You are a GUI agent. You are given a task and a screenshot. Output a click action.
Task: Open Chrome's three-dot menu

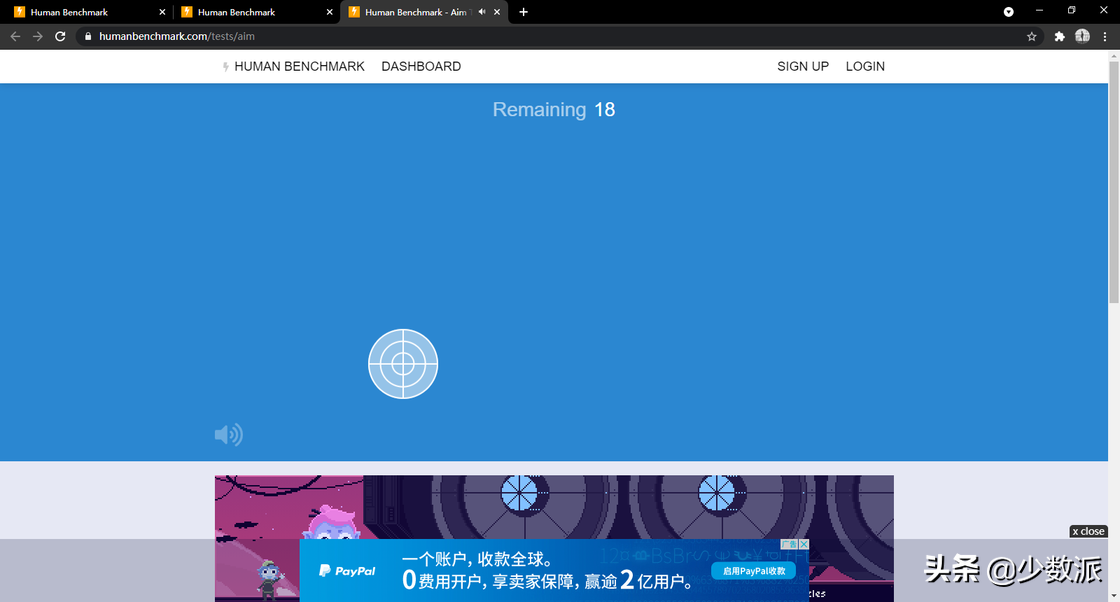(1105, 36)
